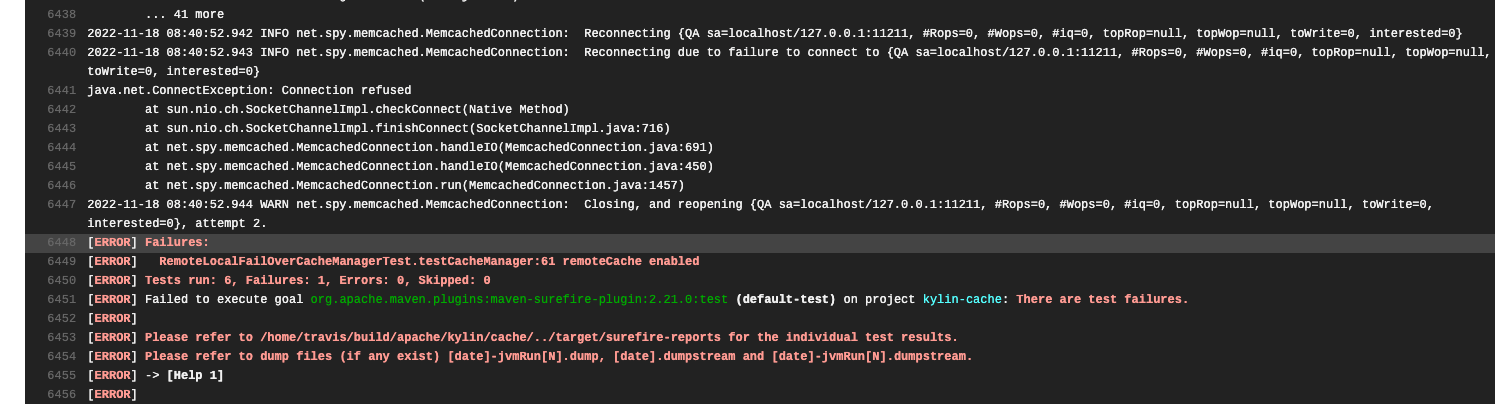Select log line number 6439
Screen dimensions: 1495x404
coord(61,34)
